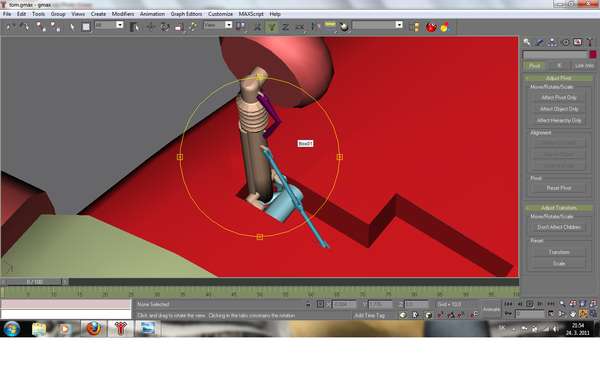Click the Undo arrow icon in toolbar
Screen dimensions: 600x391
tap(11, 27)
